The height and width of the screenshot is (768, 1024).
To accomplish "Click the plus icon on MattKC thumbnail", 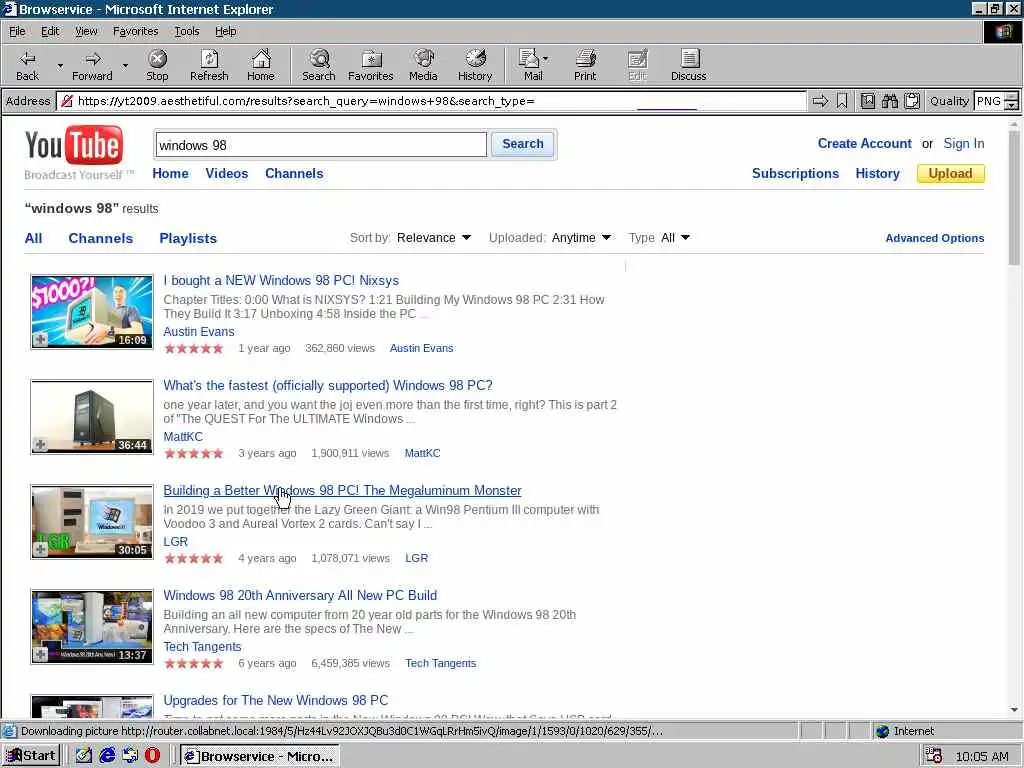I will pyautogui.click(x=40, y=445).
